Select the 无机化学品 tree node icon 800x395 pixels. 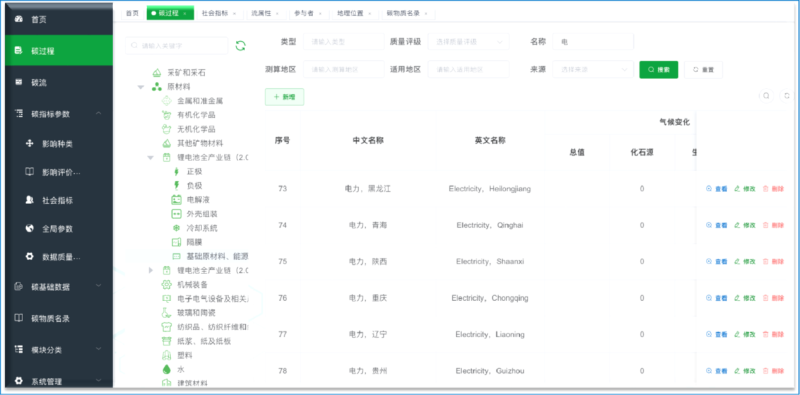tap(166, 129)
